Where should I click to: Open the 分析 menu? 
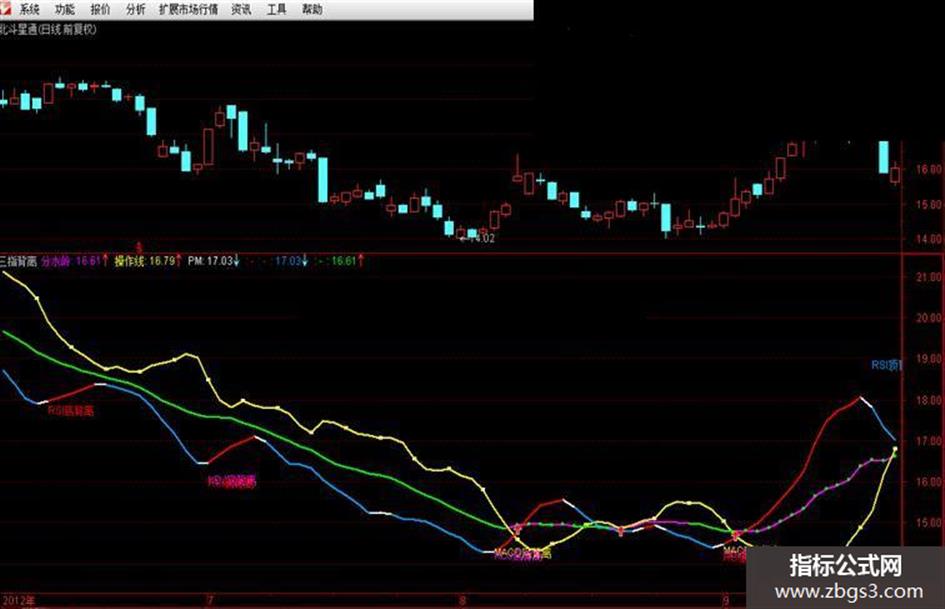click(136, 10)
